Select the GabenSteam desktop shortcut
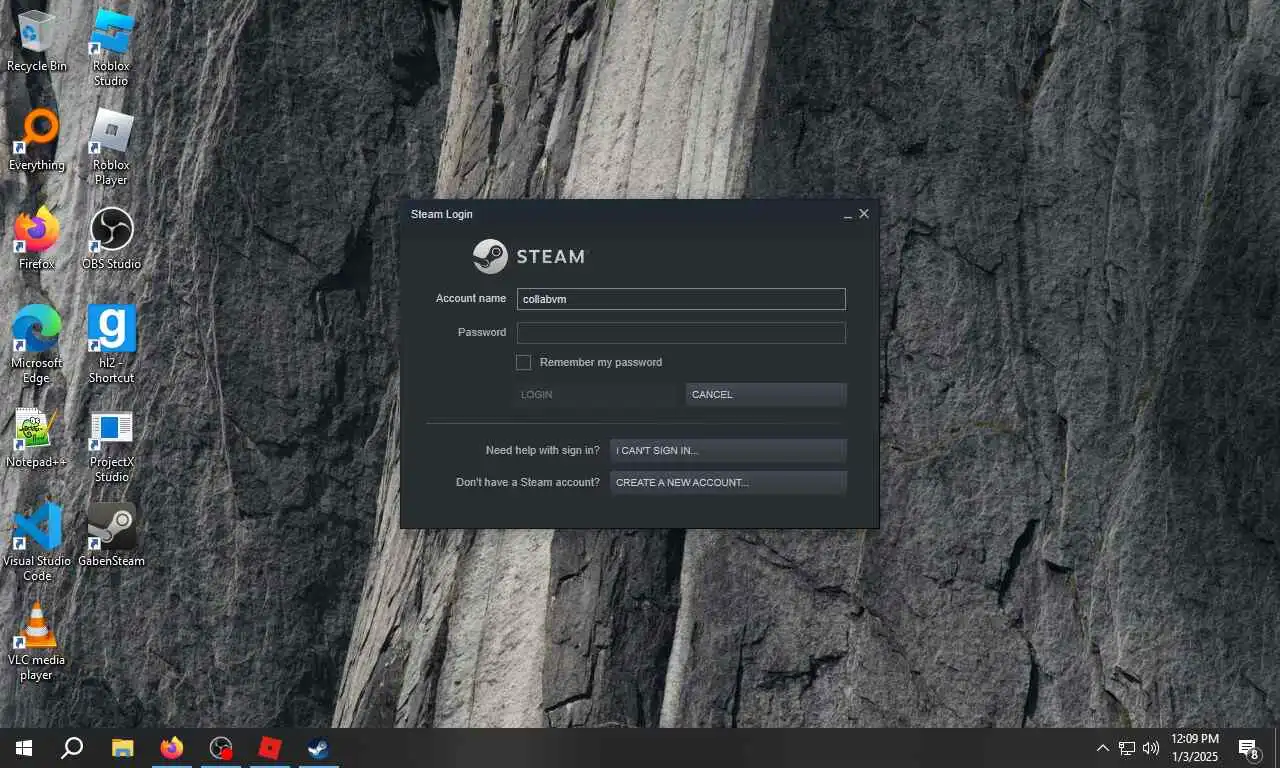Image resolution: width=1280 pixels, height=768 pixels. click(111, 536)
